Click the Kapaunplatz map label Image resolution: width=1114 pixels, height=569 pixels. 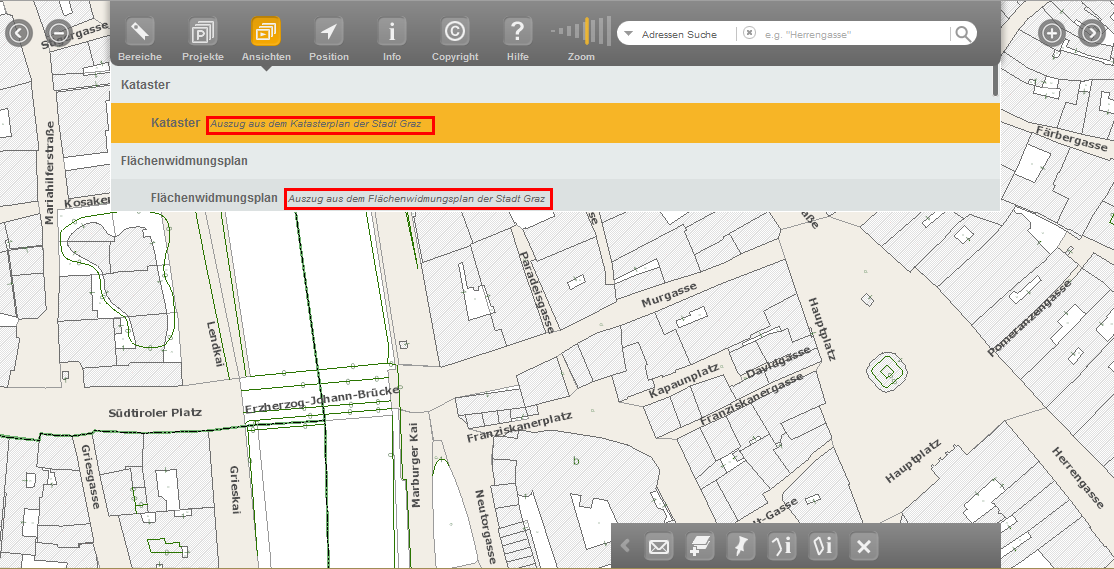point(684,381)
